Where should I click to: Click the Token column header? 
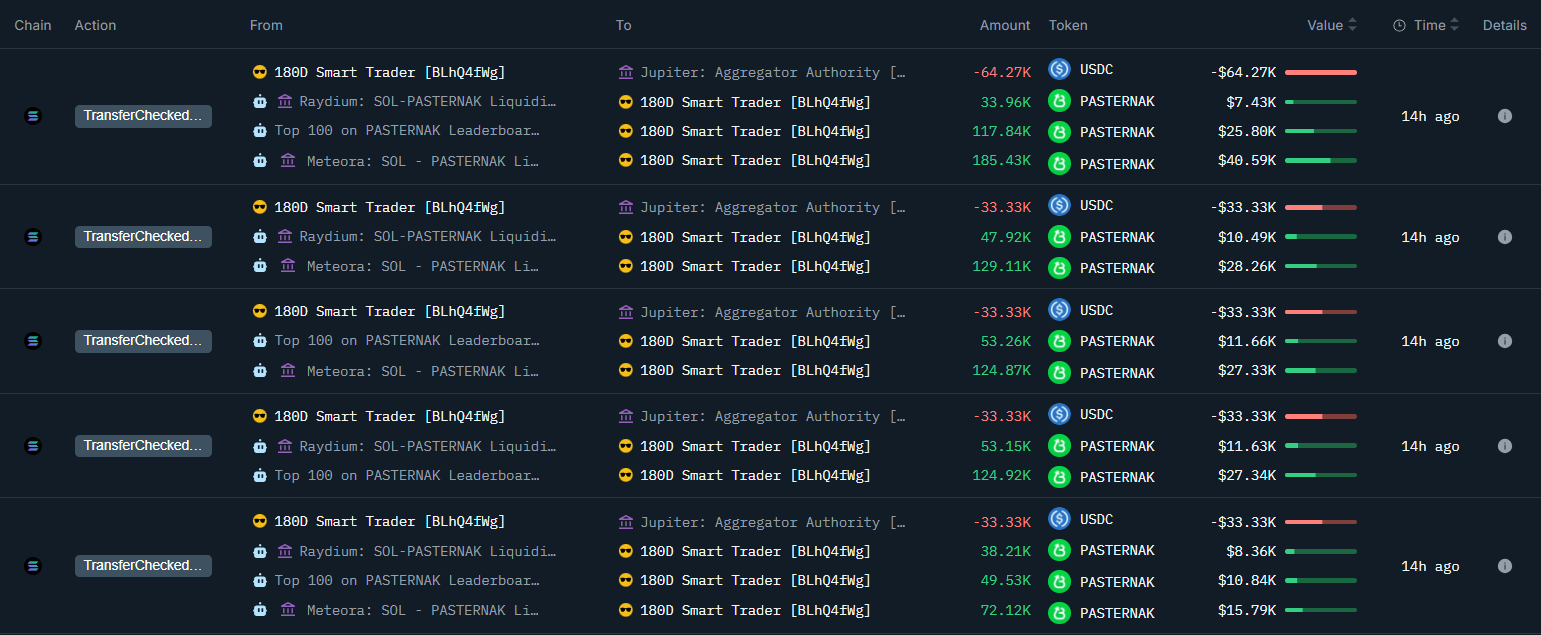[x=1068, y=25]
